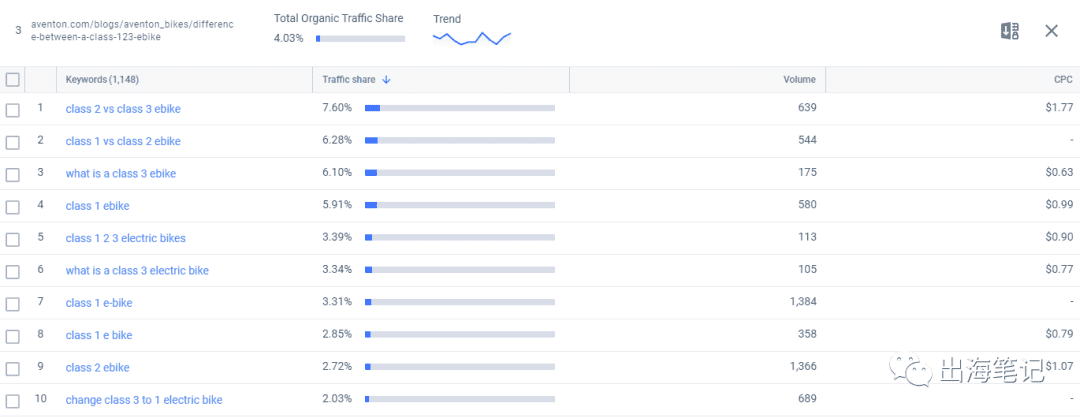Sort table by CPC column
This screenshot has height=418, width=1080.
1062,80
